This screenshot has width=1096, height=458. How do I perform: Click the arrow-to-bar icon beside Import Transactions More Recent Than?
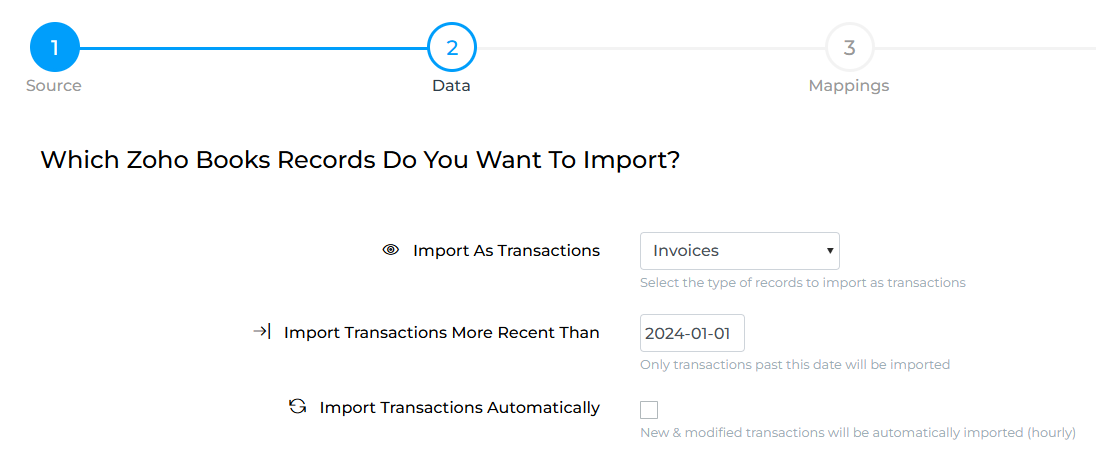tap(261, 332)
